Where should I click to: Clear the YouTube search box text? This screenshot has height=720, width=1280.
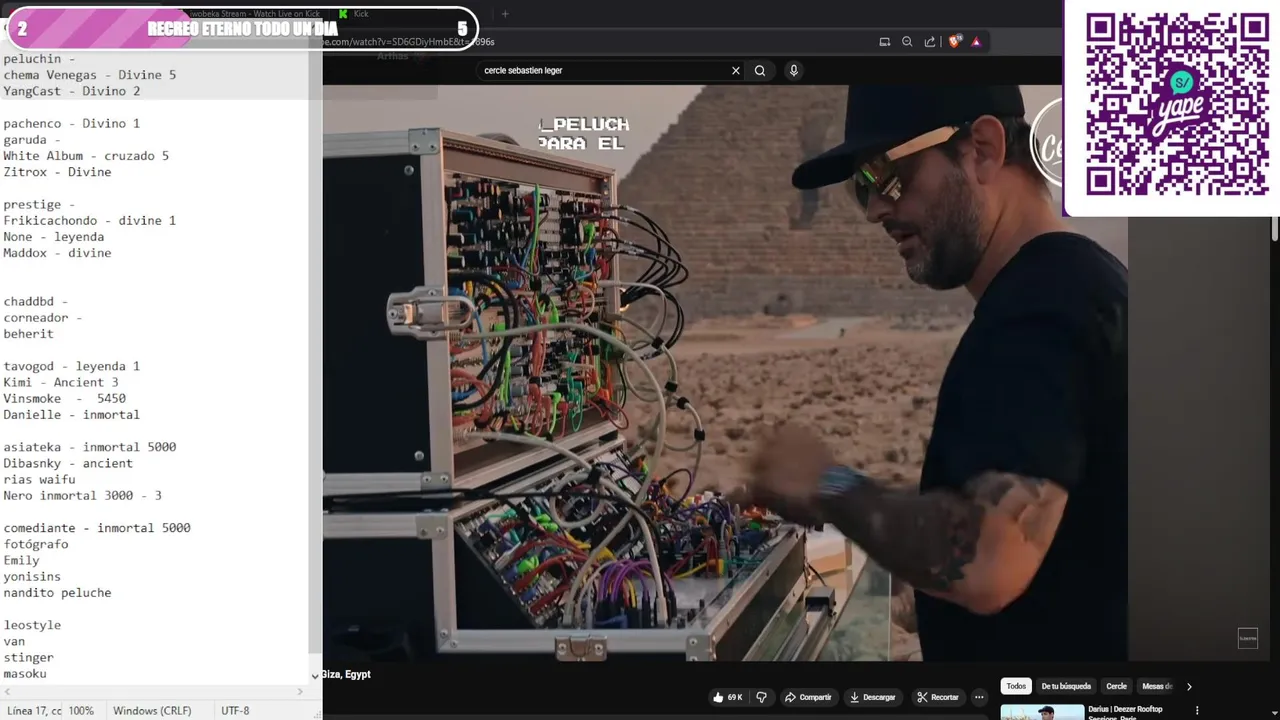(x=736, y=71)
